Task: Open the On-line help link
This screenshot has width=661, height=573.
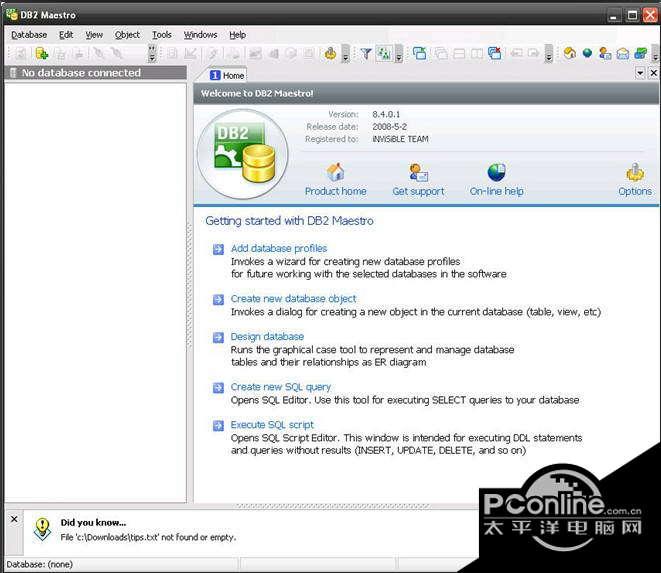Action: tap(497, 191)
